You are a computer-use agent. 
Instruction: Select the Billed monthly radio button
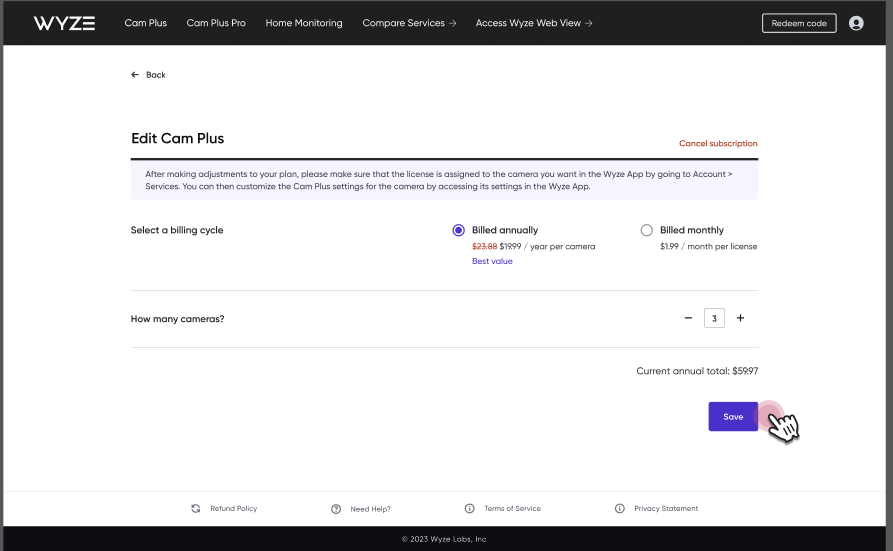[646, 230]
